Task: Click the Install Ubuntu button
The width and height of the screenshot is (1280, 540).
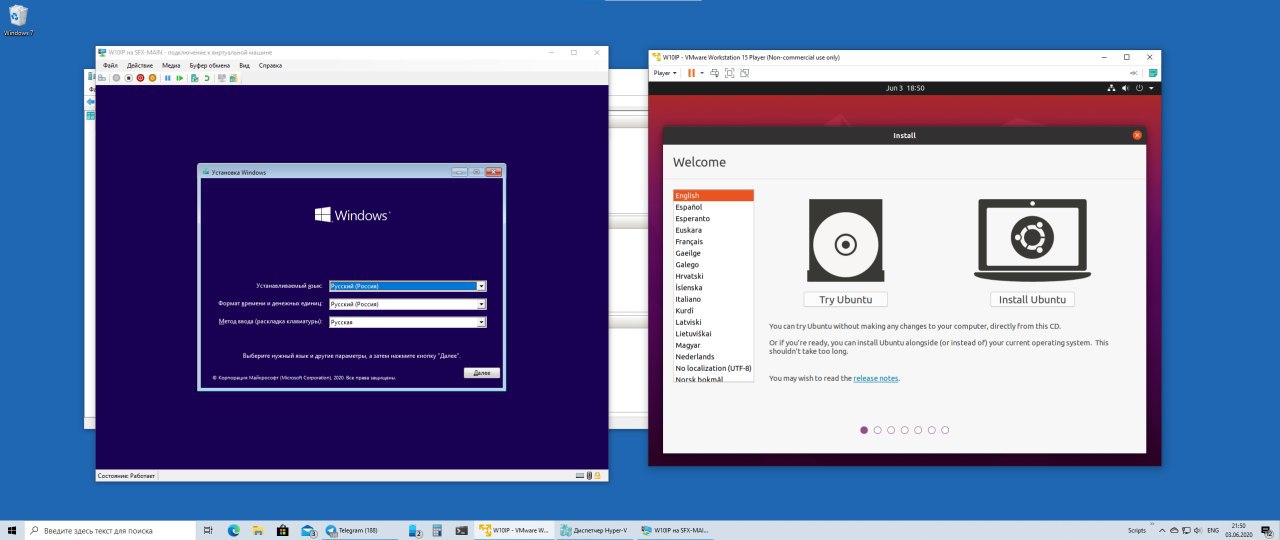Action: (1032, 300)
